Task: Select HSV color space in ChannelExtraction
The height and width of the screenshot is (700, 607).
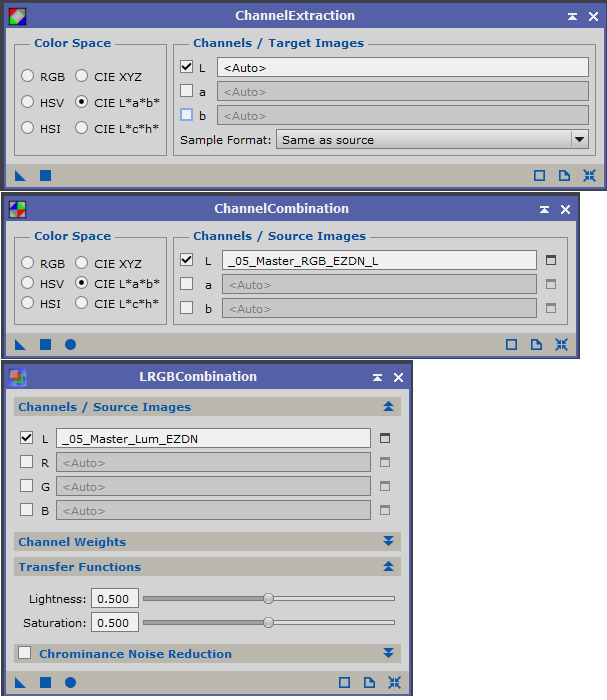Action: pyautogui.click(x=28, y=102)
